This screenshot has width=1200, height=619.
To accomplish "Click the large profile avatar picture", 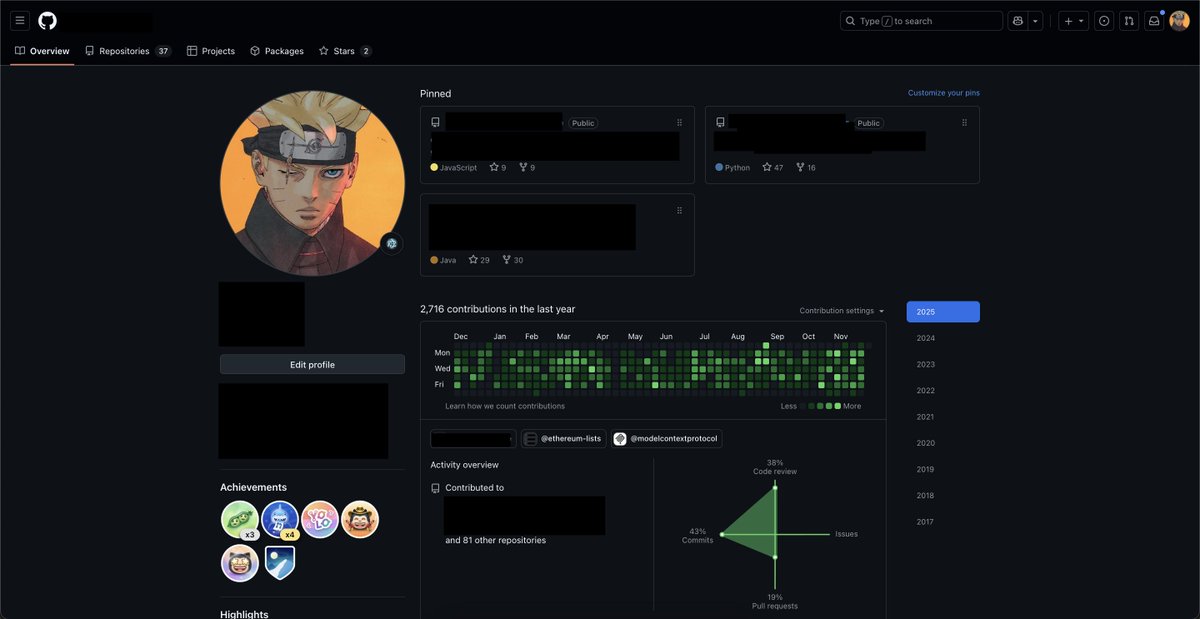I will [312, 182].
